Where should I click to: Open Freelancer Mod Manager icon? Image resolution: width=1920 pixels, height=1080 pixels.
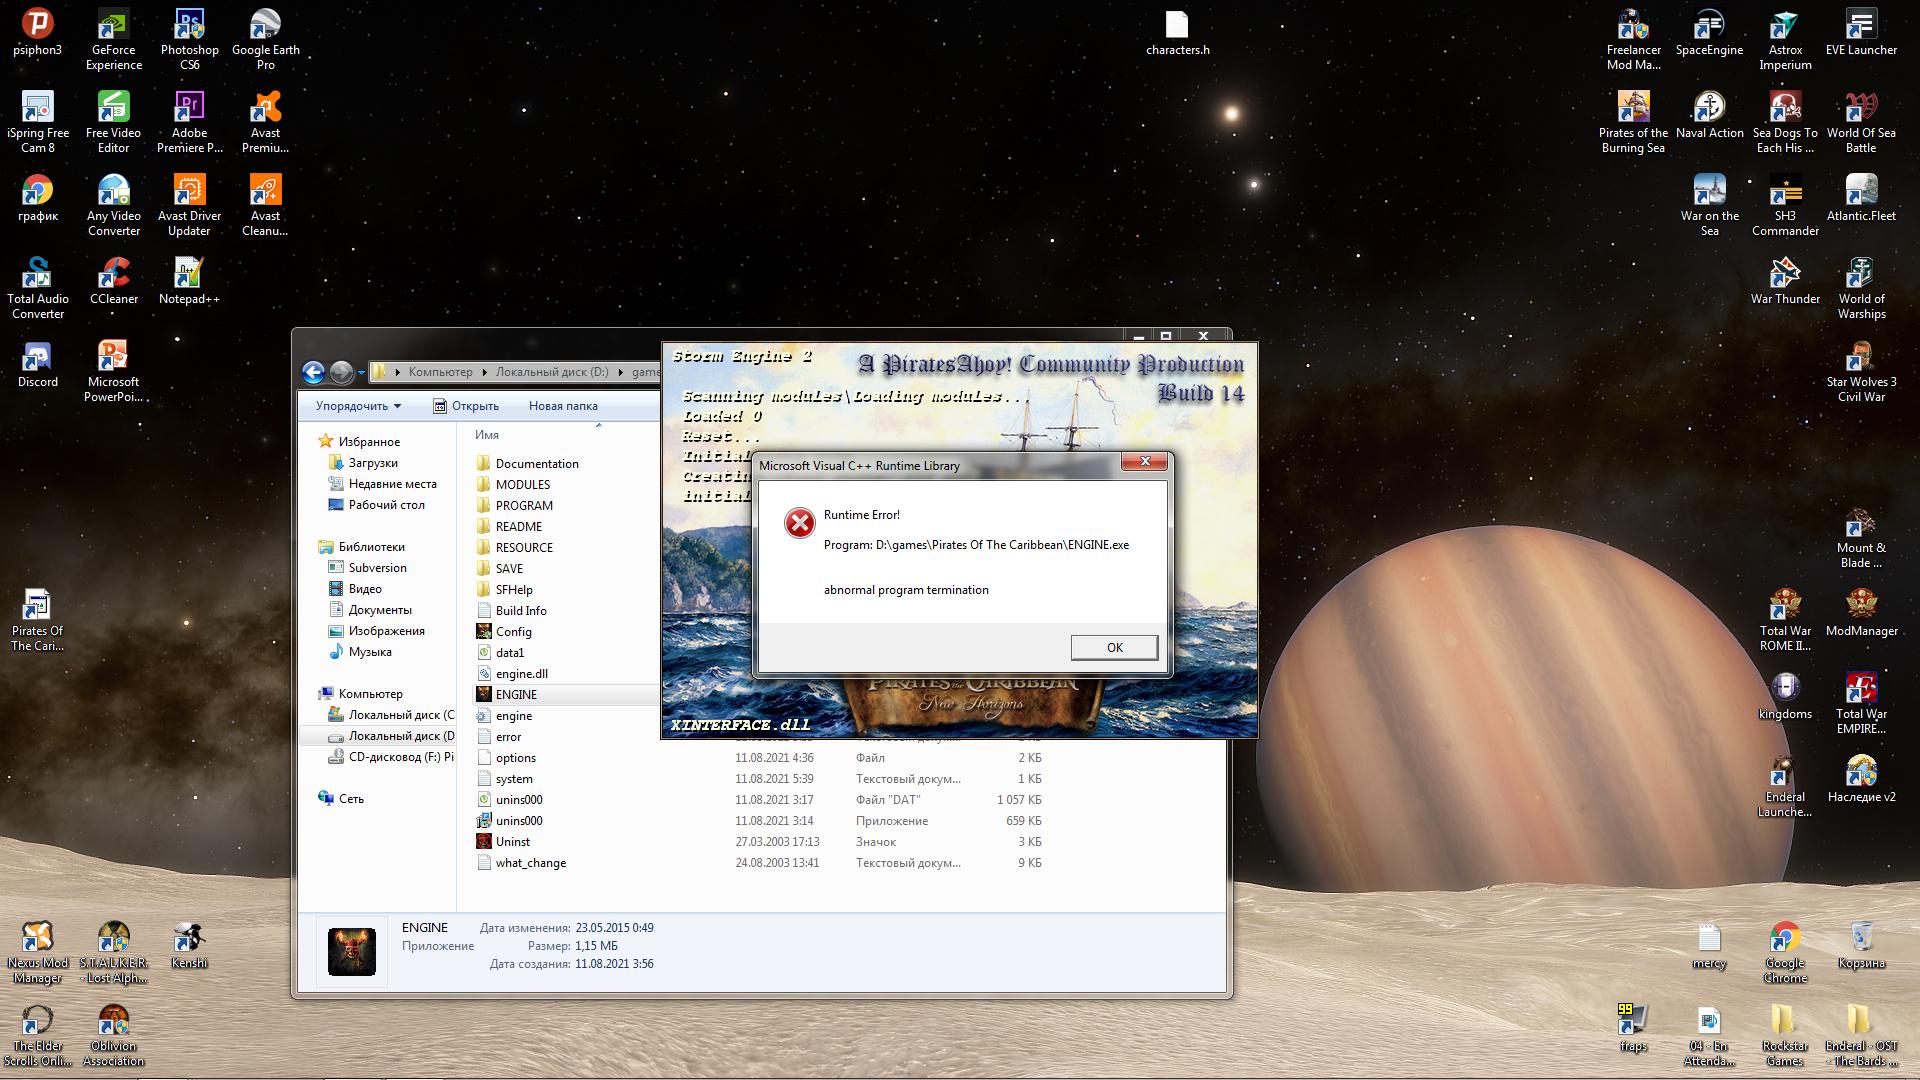click(1633, 39)
